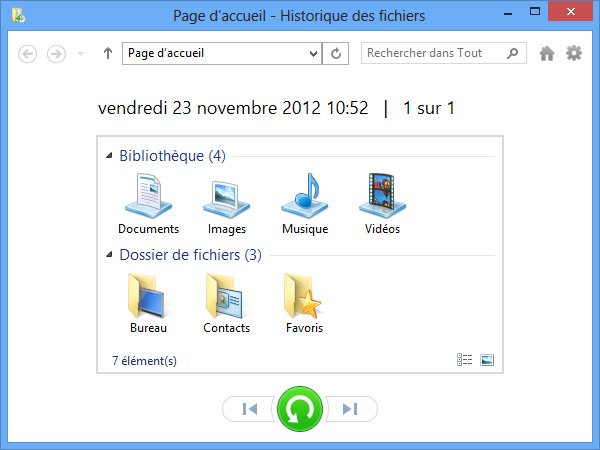Click the 1 sur 1 counter

(429, 108)
